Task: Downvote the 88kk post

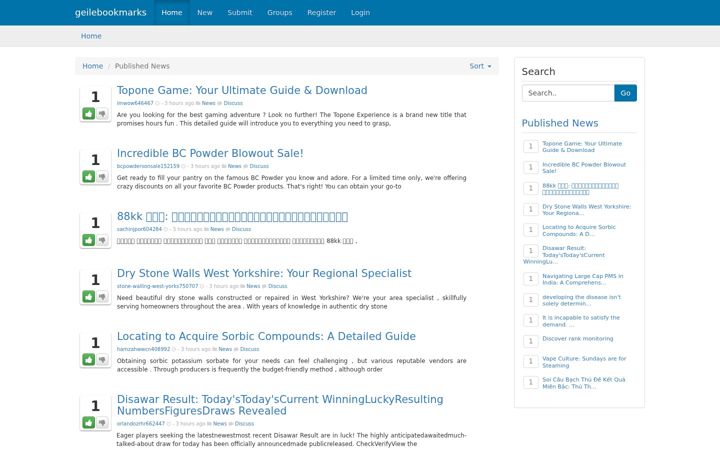Action: tap(102, 240)
